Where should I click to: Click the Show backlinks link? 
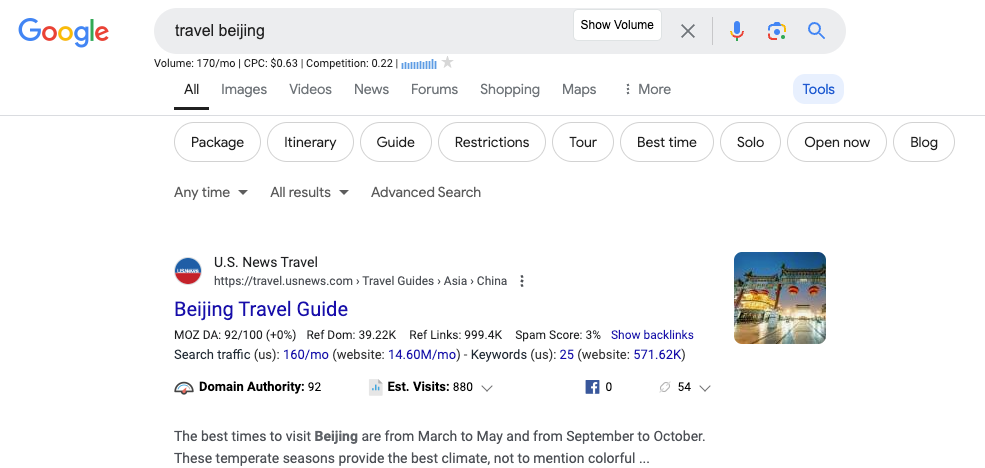pyautogui.click(x=652, y=335)
